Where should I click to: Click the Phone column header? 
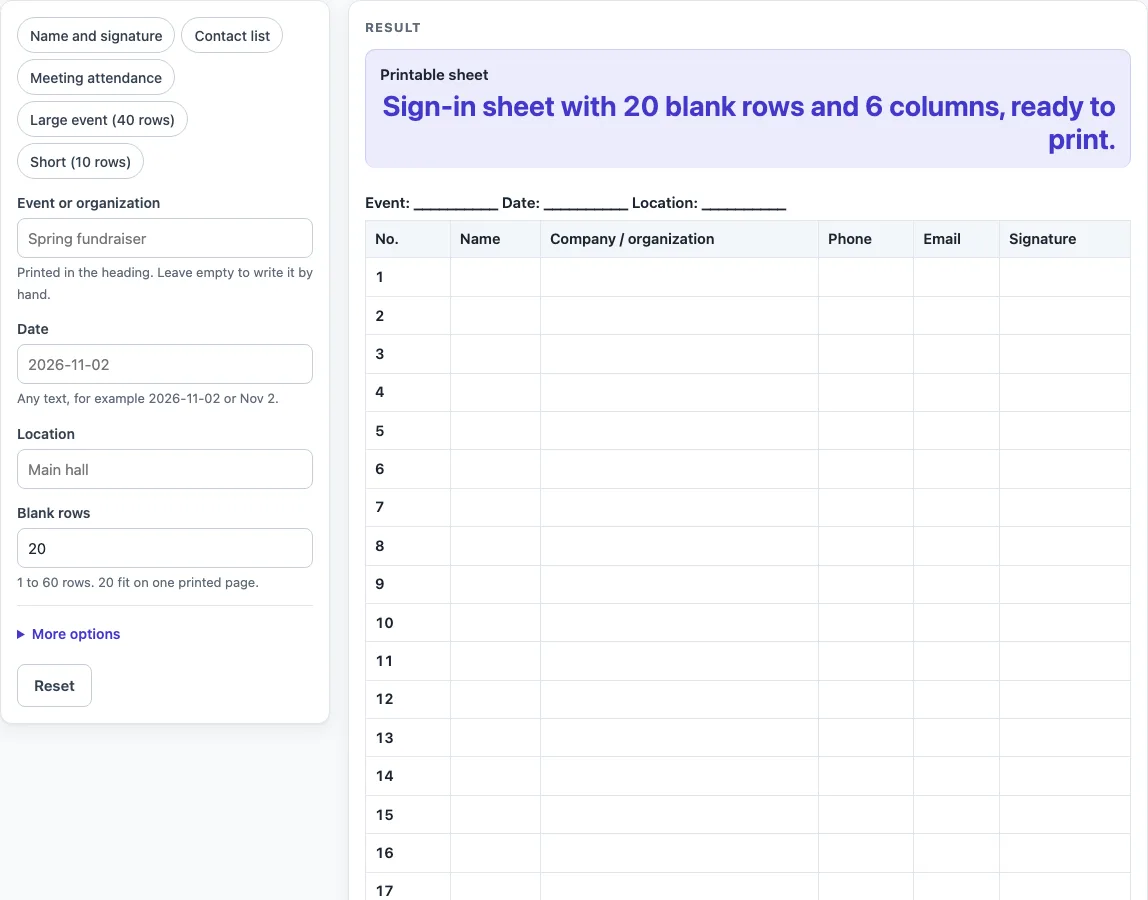[x=866, y=239]
